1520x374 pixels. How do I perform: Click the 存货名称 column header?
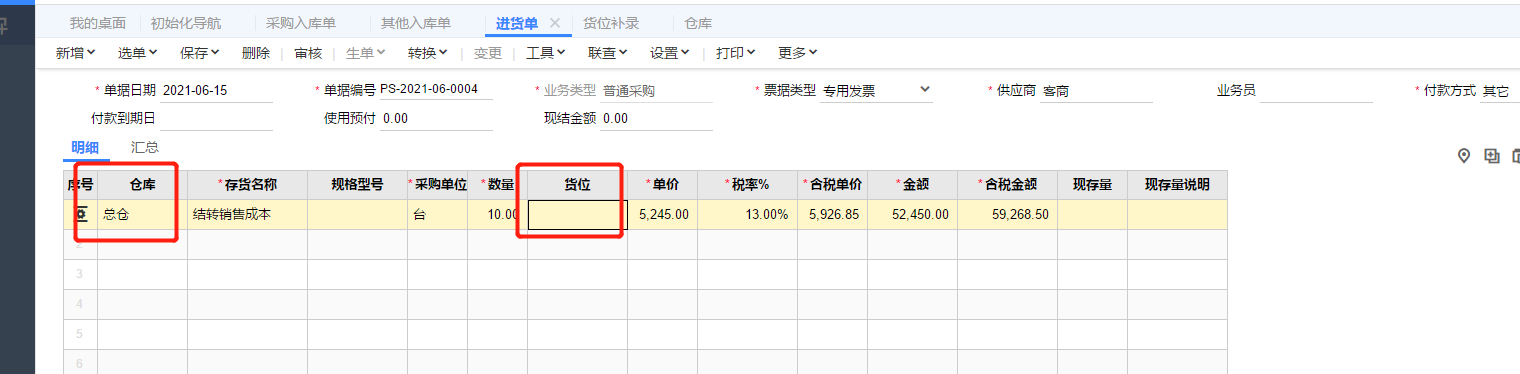[x=247, y=185]
